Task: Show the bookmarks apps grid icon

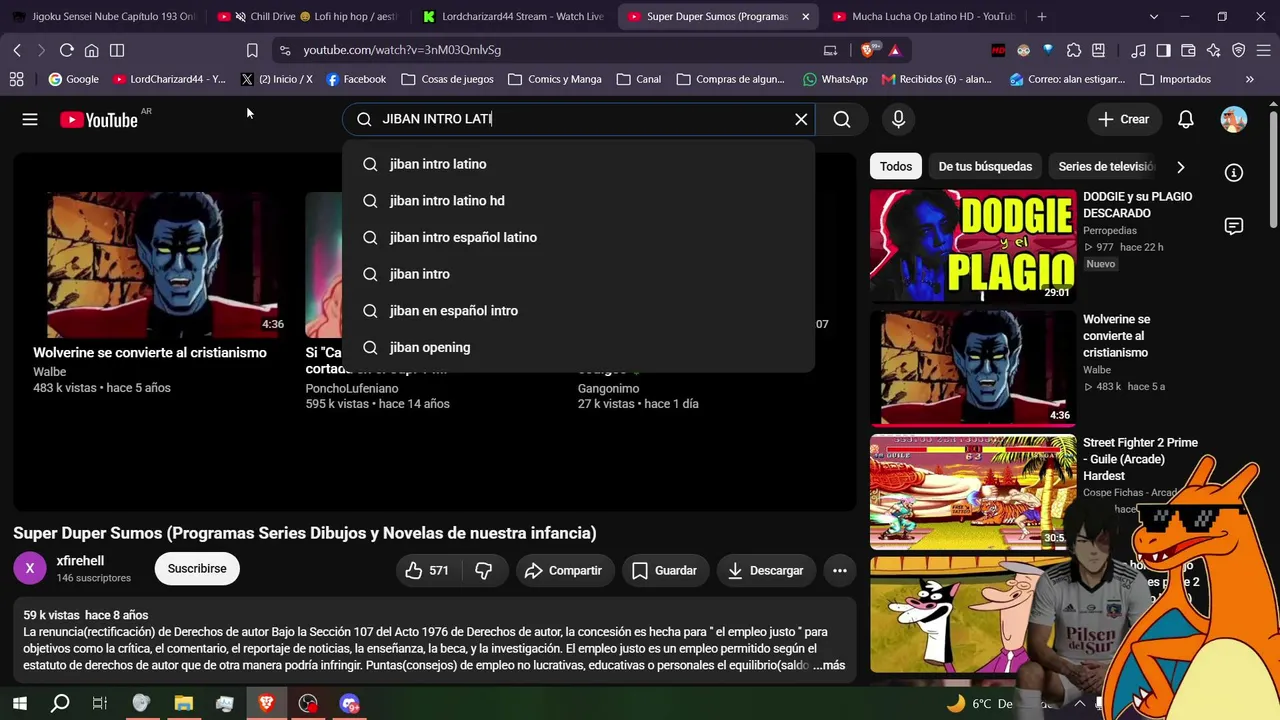Action: click(16, 79)
